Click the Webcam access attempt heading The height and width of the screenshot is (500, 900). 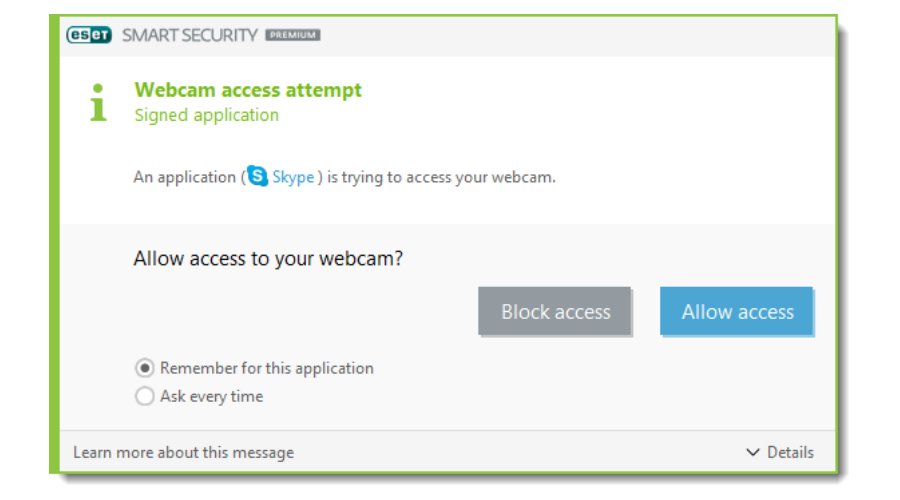[248, 90]
